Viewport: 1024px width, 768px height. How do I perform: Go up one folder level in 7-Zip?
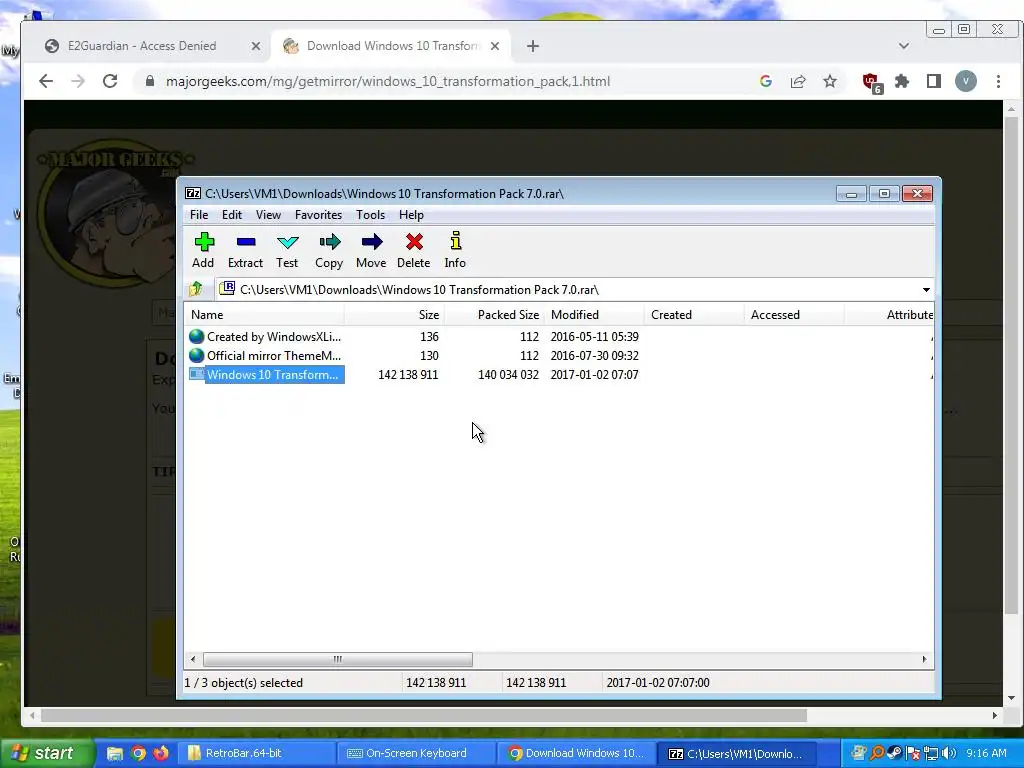click(196, 289)
